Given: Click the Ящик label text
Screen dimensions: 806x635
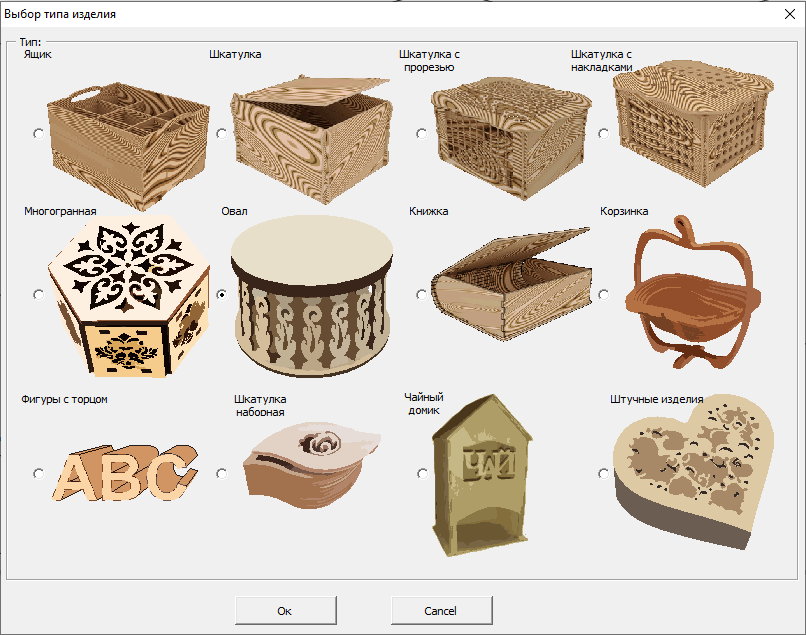Looking at the screenshot, I should (38, 55).
